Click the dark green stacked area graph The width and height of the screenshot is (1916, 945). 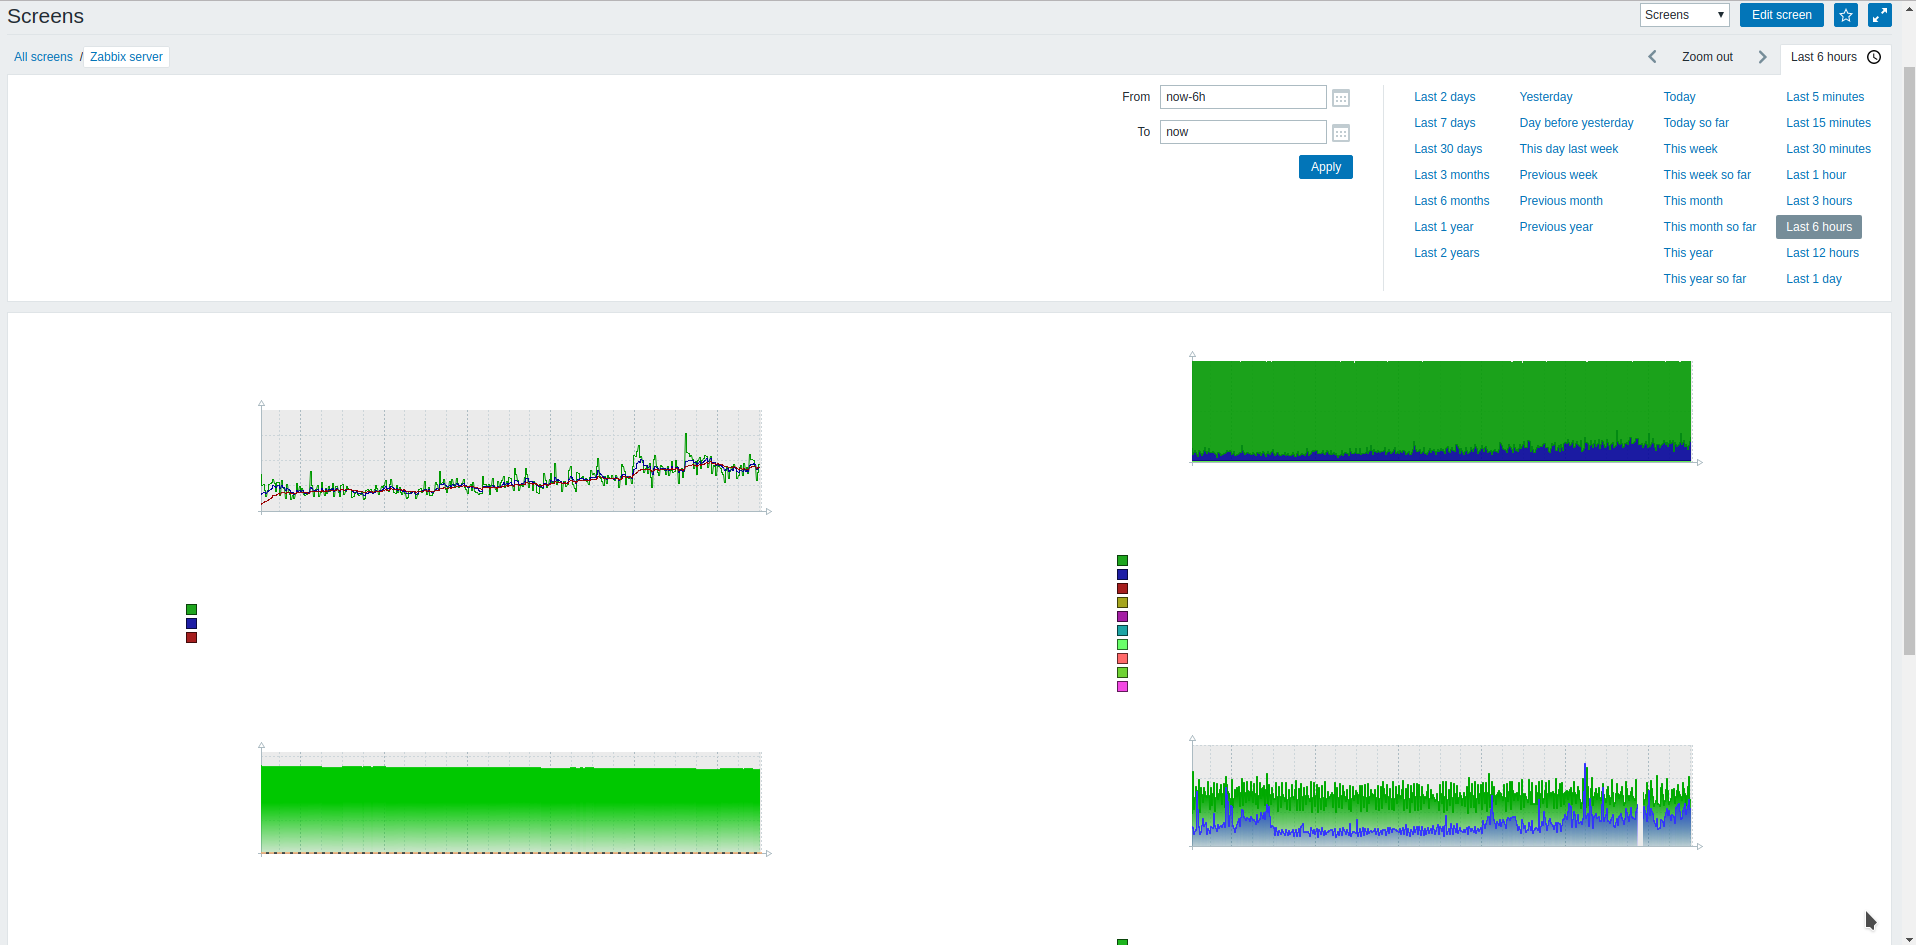pos(1442,410)
